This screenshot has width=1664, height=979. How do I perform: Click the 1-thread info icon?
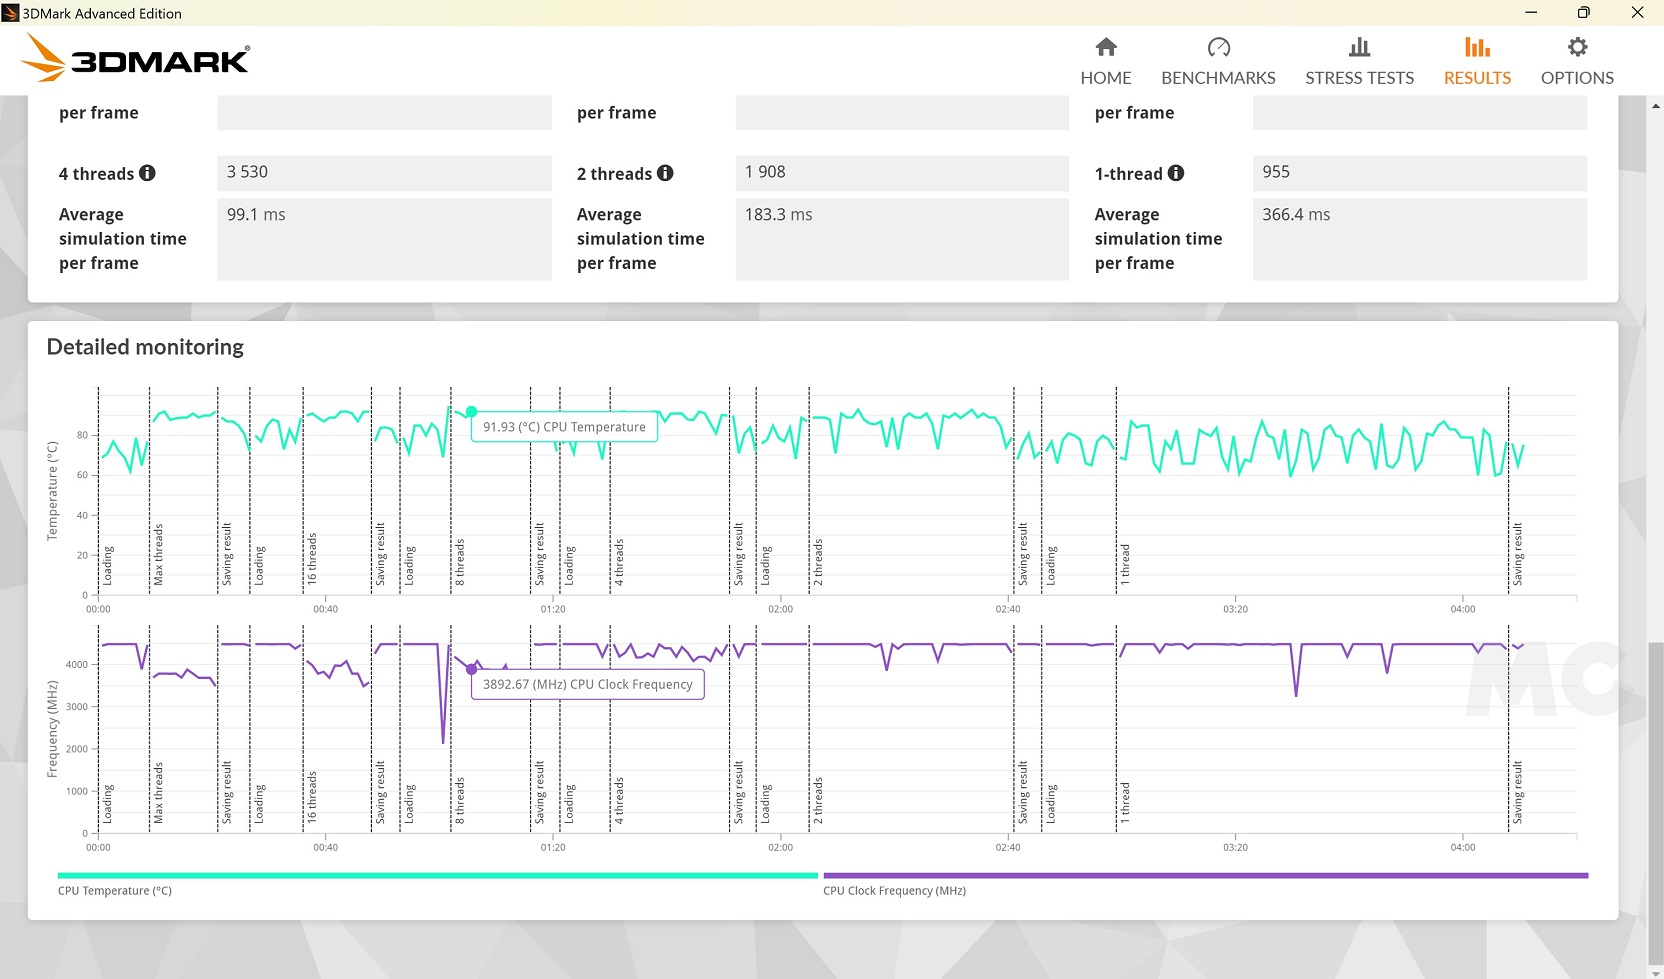pyautogui.click(x=1176, y=173)
